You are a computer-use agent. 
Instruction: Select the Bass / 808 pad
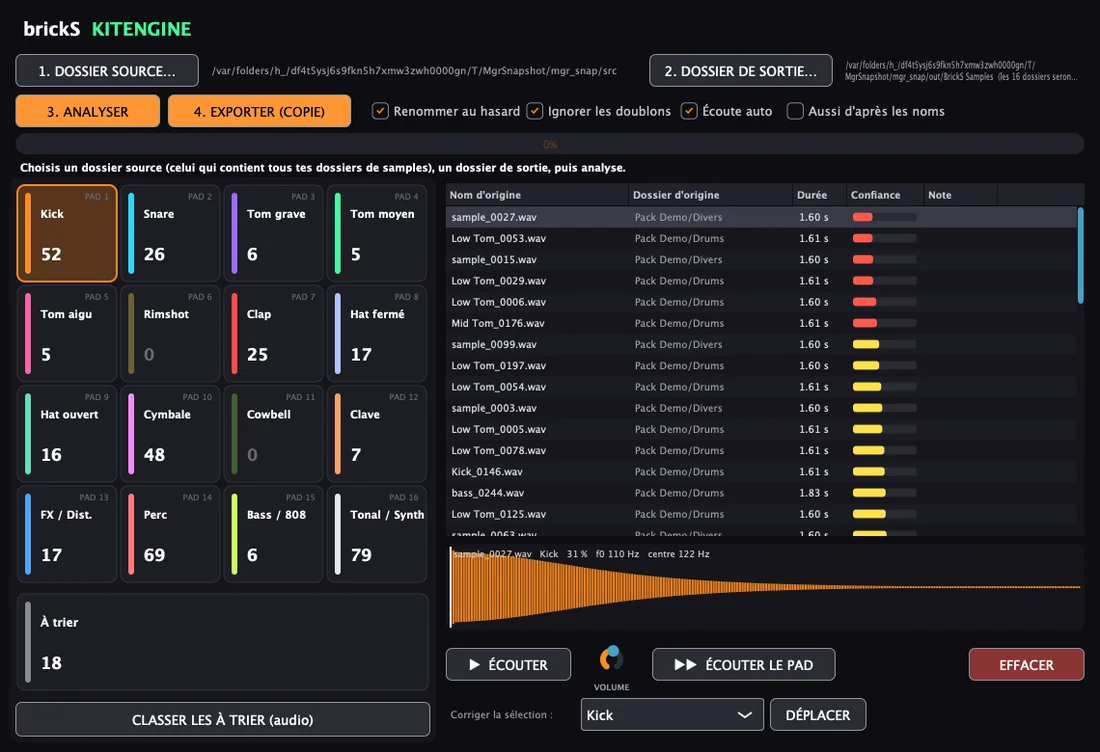[x=274, y=535]
